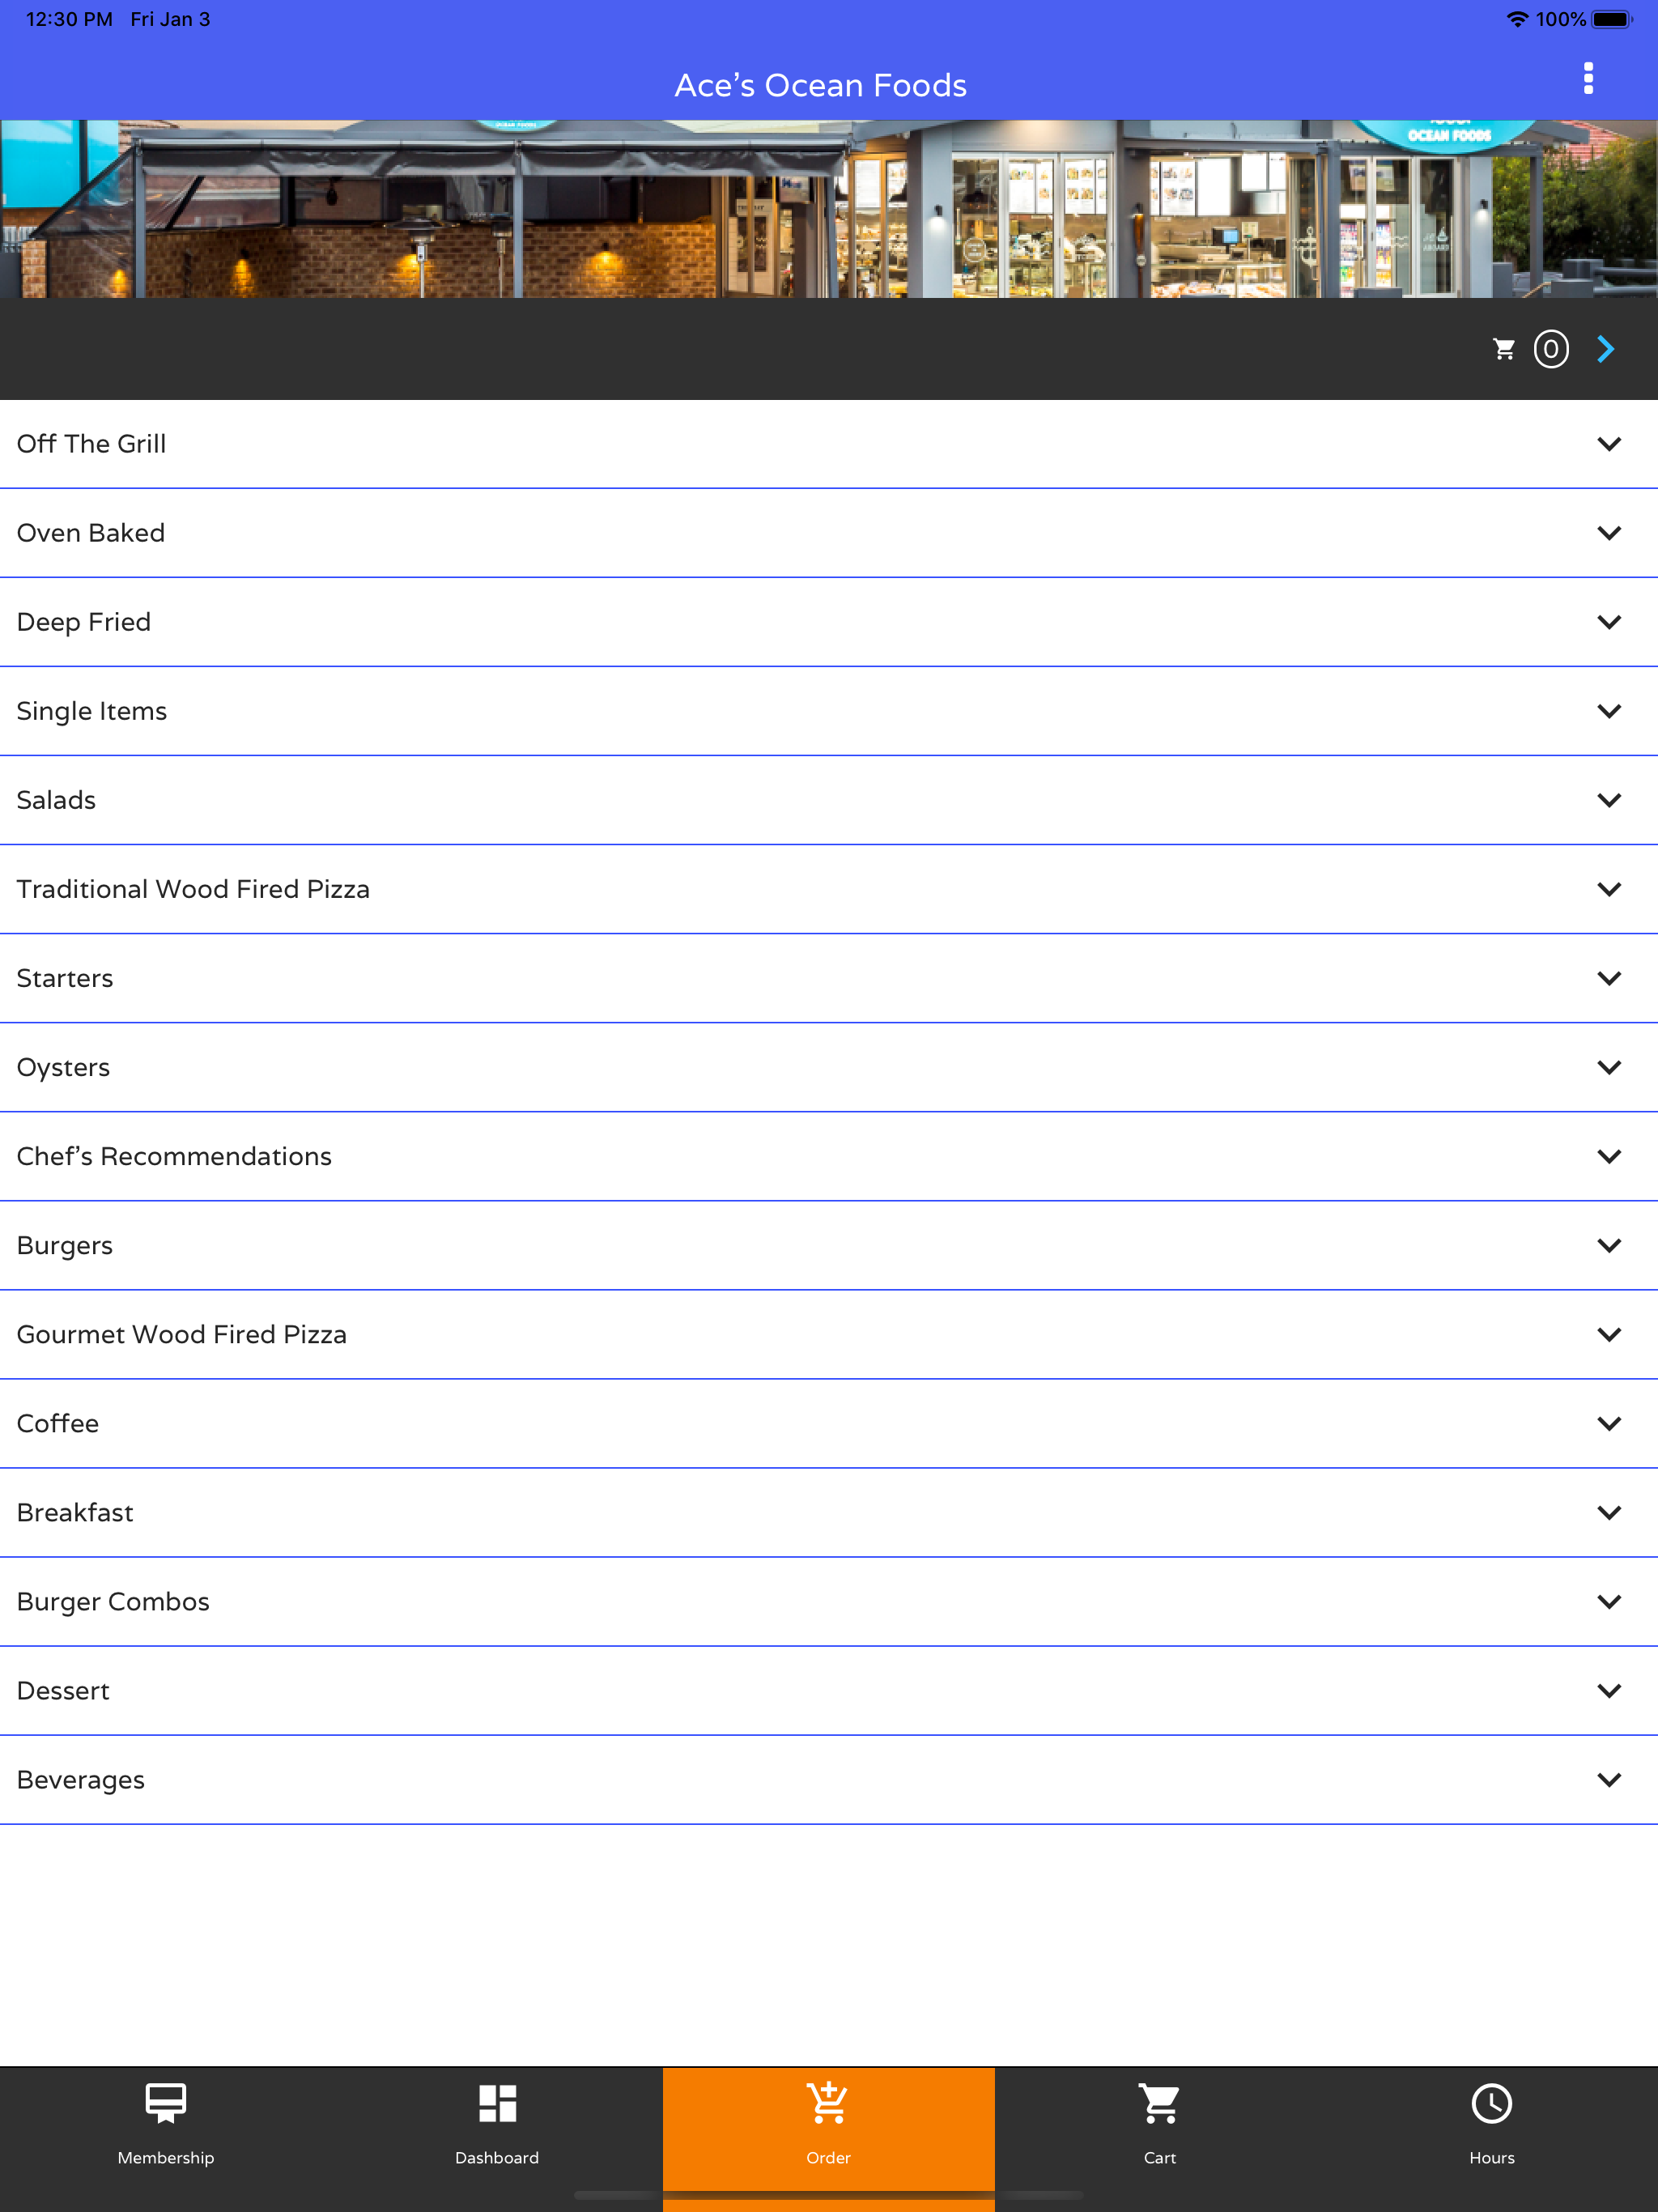The width and height of the screenshot is (1658, 2212).
Task: Tap the battery status icon
Action: 1611,19
